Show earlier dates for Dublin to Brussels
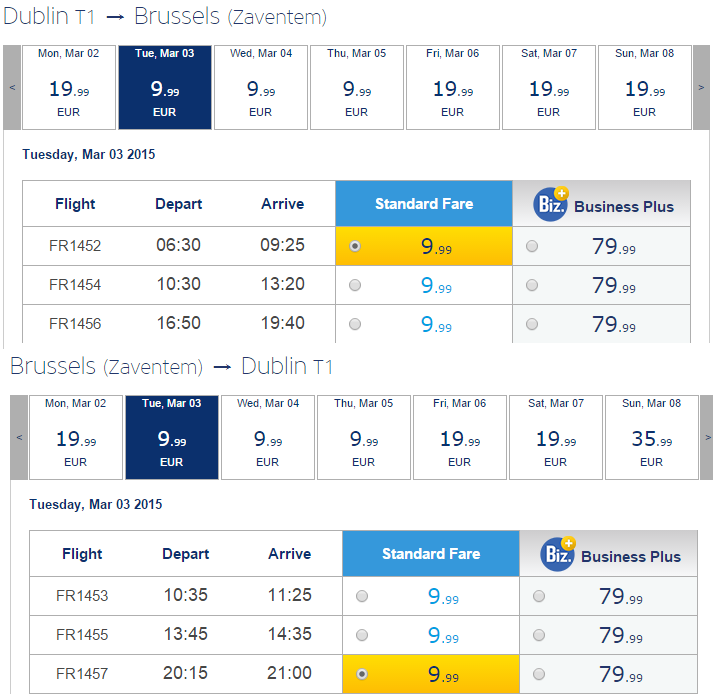The image size is (713, 696). (12, 87)
